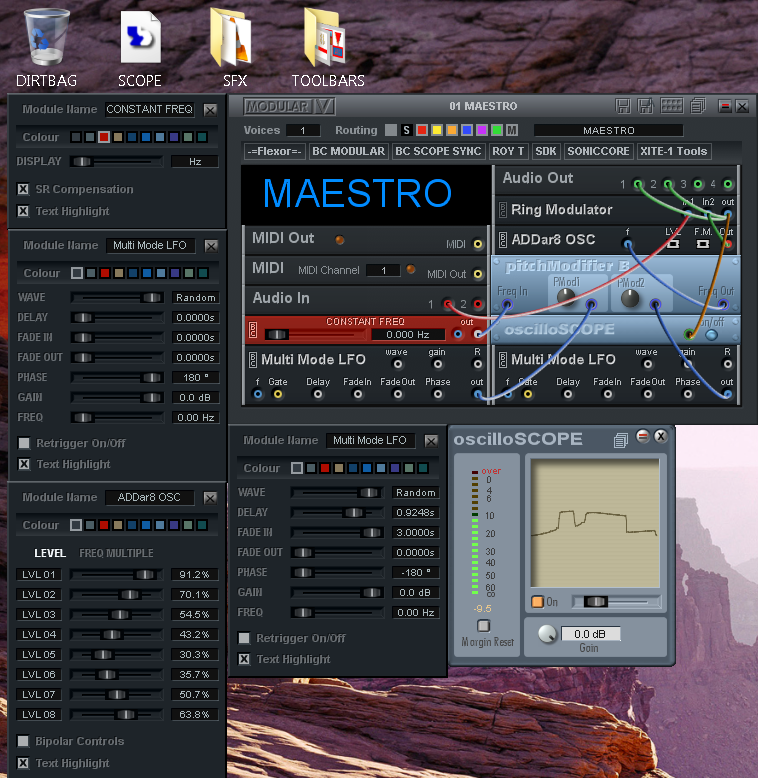Enable the Bipolar Controls checkbox
Screen dimensions: 758x778
(23, 741)
